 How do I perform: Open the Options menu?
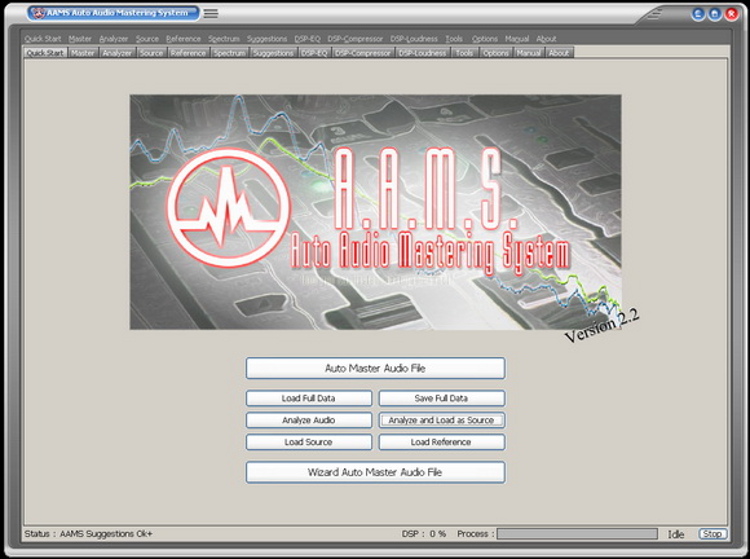pyautogui.click(x=485, y=39)
